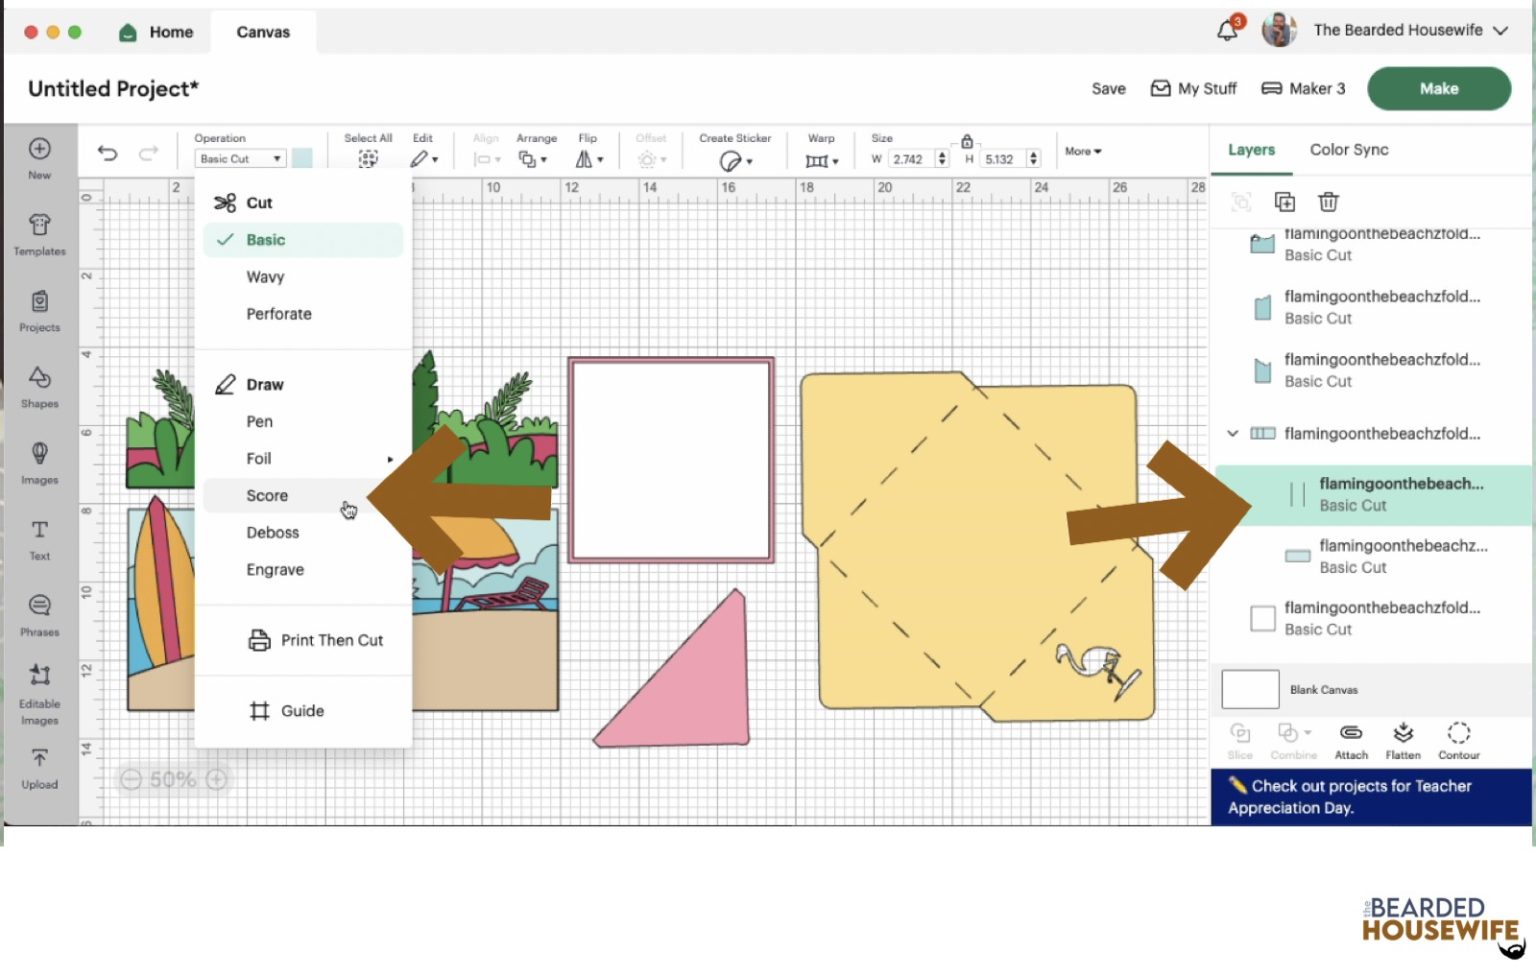Click the Undo arrow
This screenshot has height=976, width=1536.
click(107, 153)
